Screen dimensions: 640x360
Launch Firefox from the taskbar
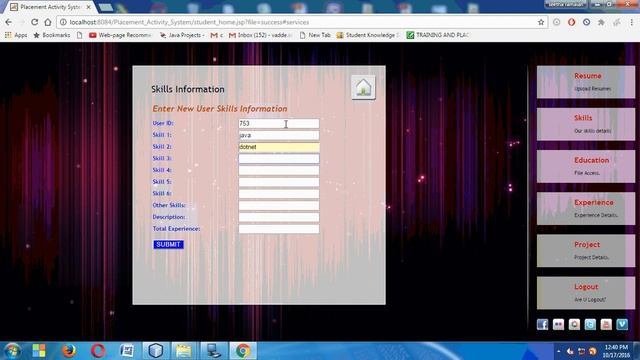pyautogui.click(x=69, y=351)
